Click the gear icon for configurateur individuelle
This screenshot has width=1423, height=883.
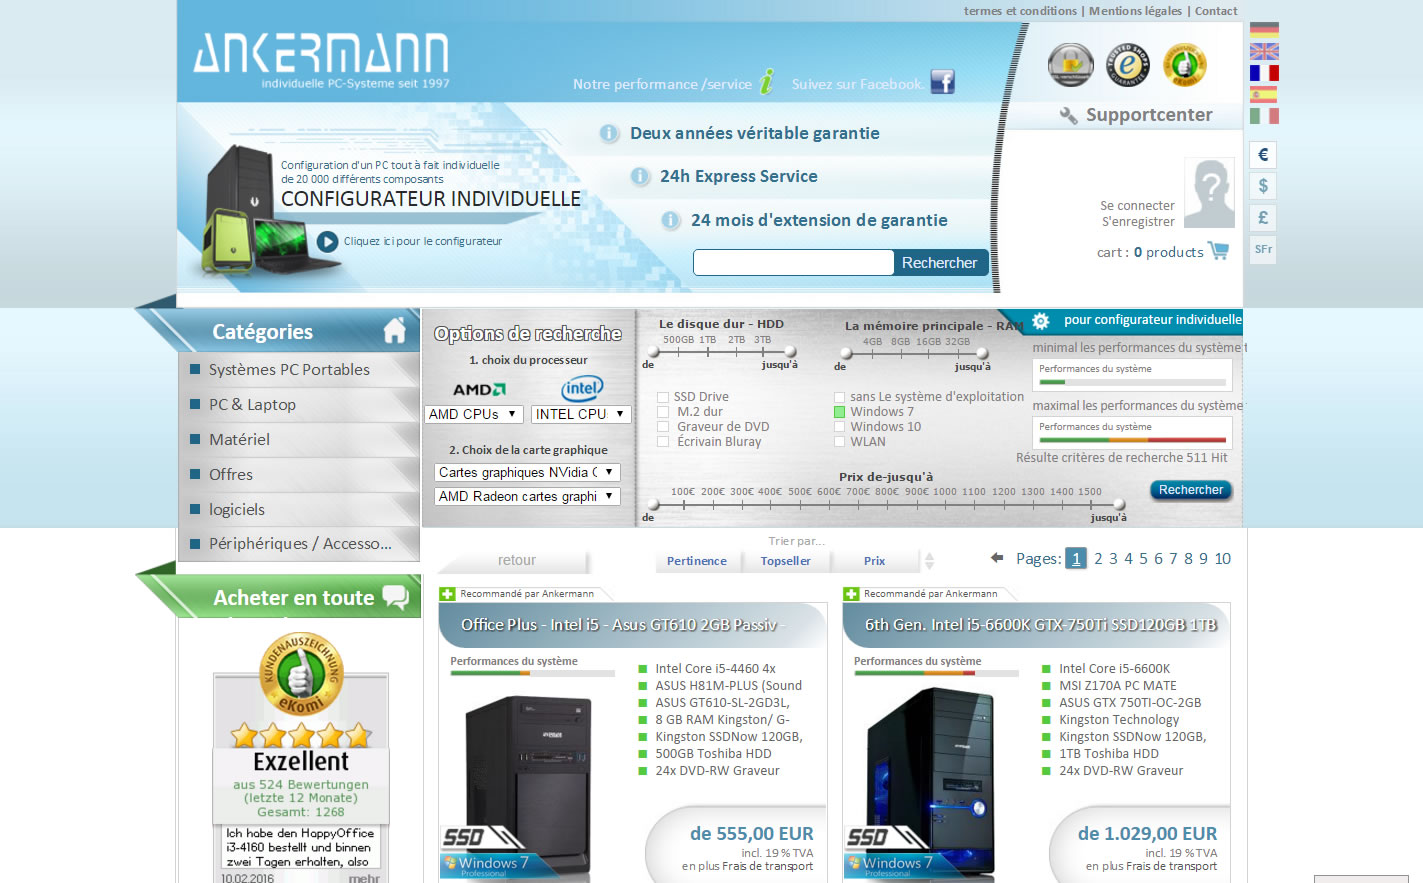(x=1041, y=321)
